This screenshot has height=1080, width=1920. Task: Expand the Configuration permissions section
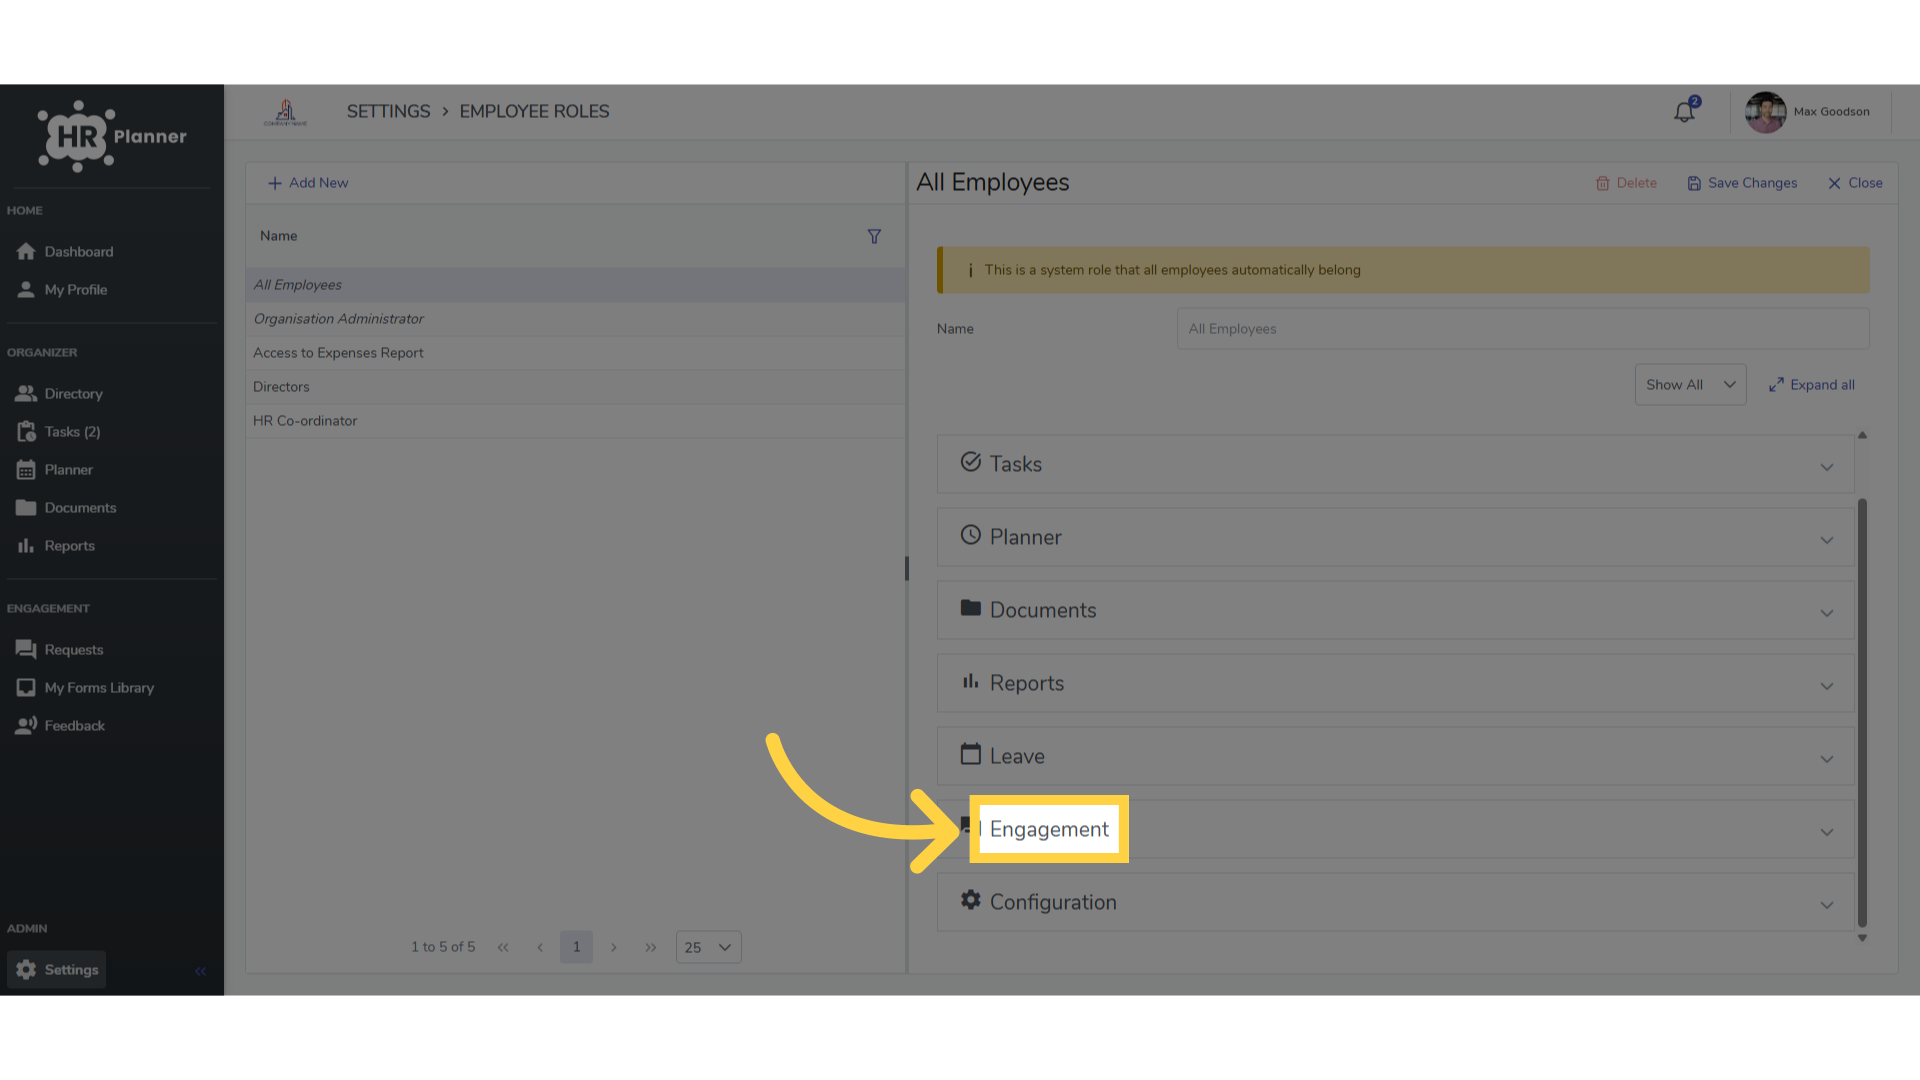click(1395, 902)
